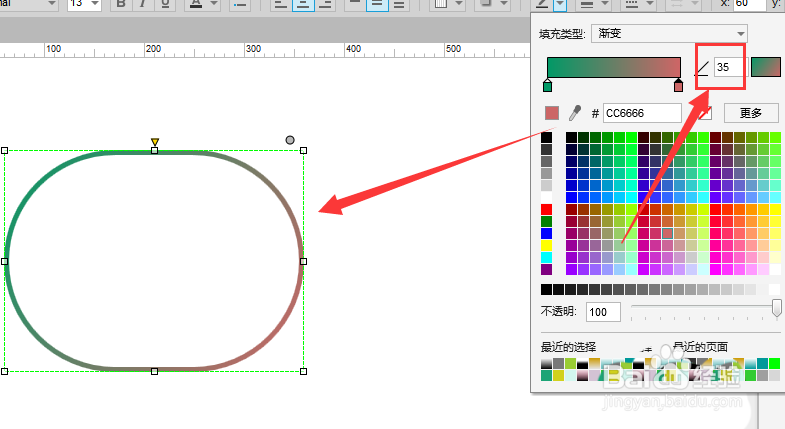Toggle italic text formatting
The height and width of the screenshot is (429, 785).
coord(143,5)
